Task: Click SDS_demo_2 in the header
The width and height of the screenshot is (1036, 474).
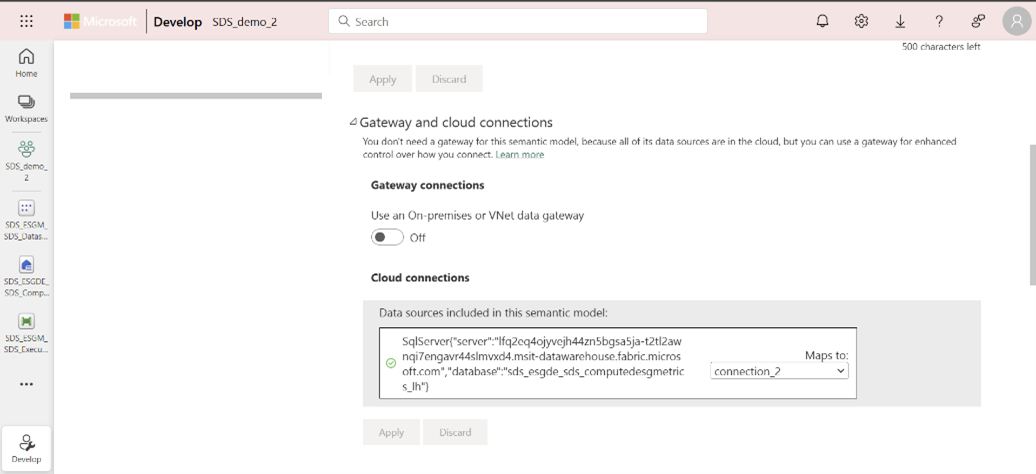Action: pos(244,22)
